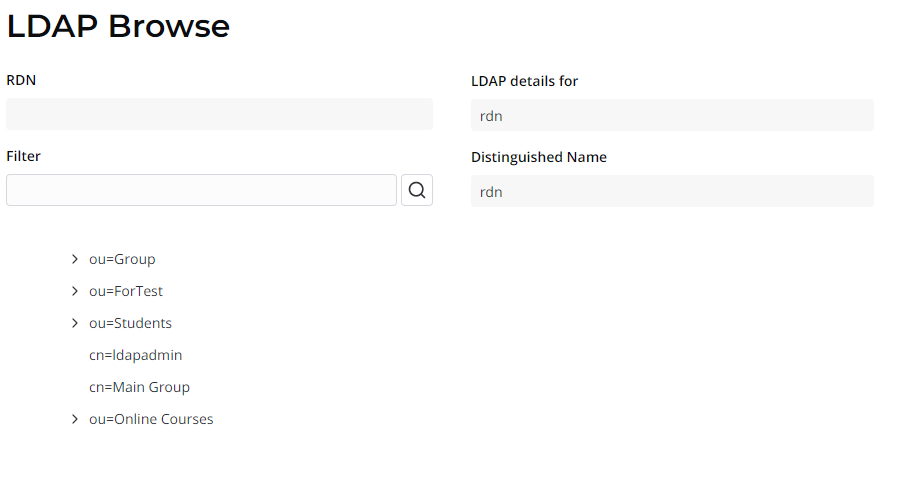Click the magnifier search icon button
The image size is (917, 487).
click(x=417, y=190)
